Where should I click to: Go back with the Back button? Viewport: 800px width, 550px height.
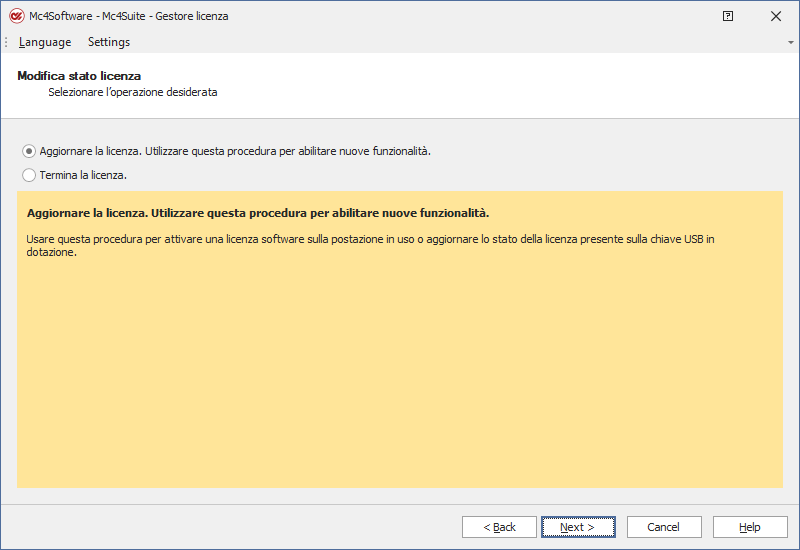pyautogui.click(x=499, y=527)
